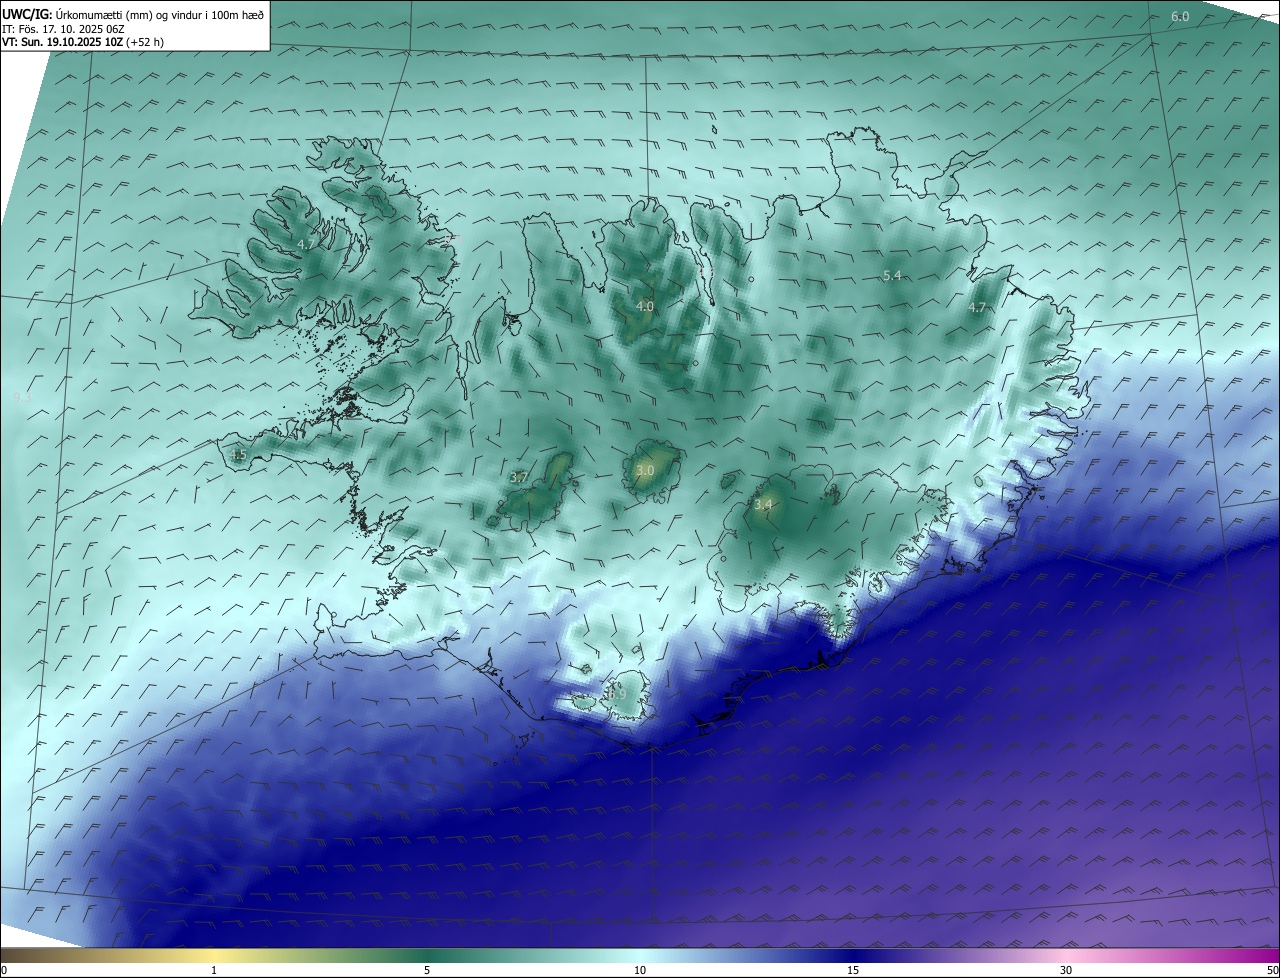Click the 5 tick on the color scale
1280x978 pixels.
[427, 970]
